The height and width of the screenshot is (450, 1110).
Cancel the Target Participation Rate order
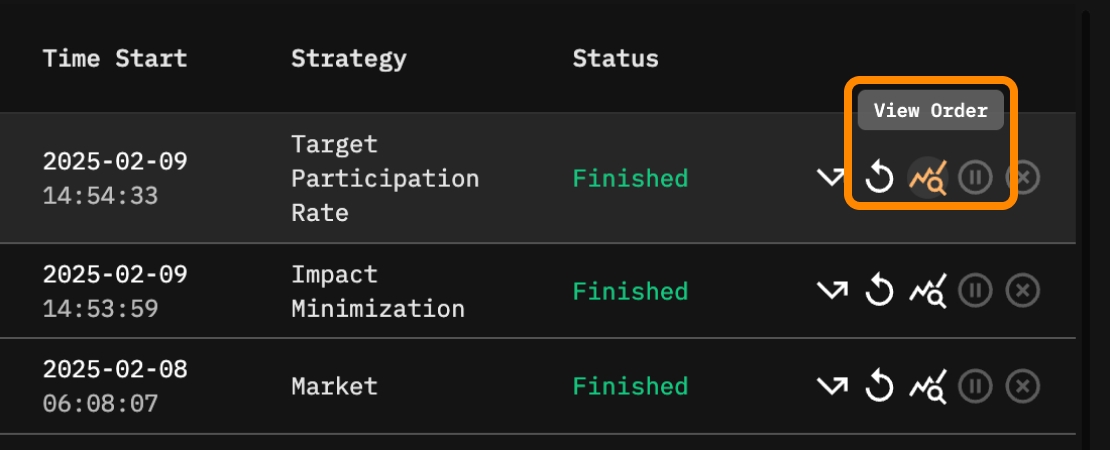point(1023,179)
